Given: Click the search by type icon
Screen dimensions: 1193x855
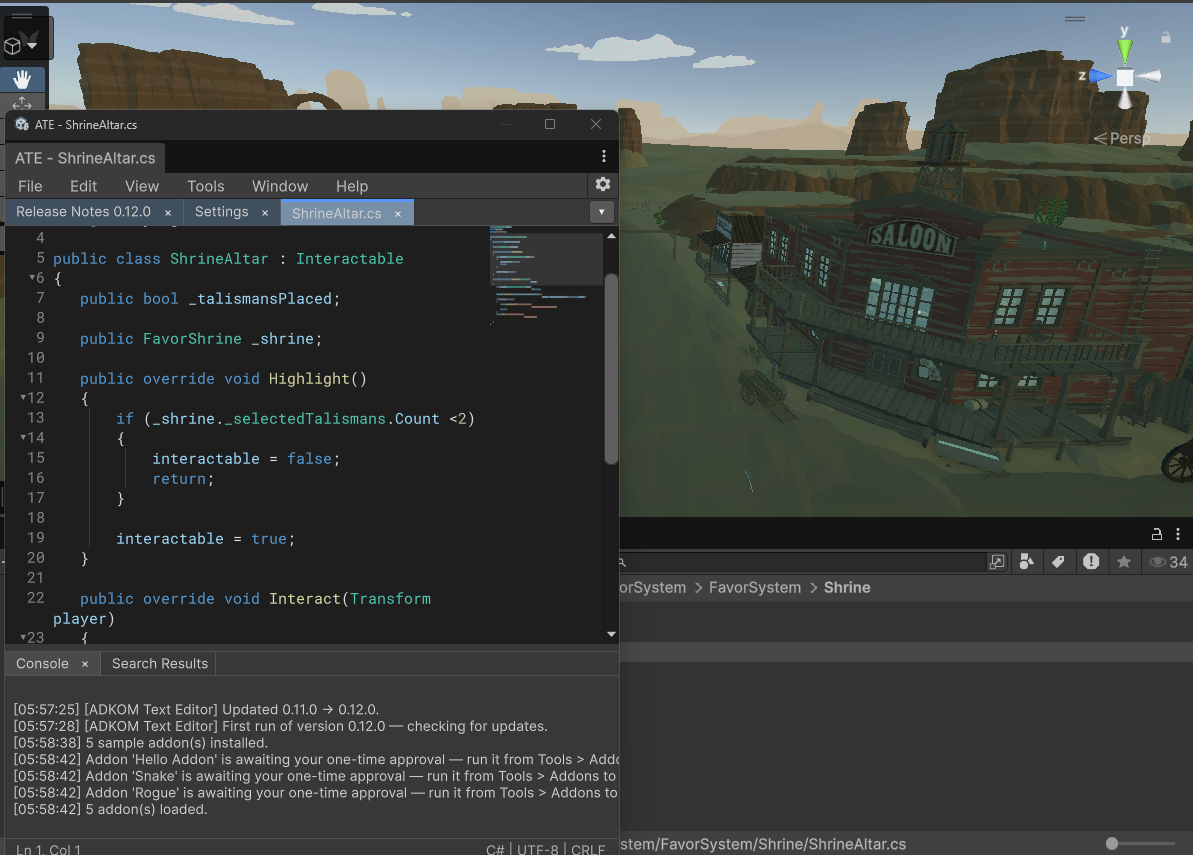Looking at the screenshot, I should (x=1027, y=562).
